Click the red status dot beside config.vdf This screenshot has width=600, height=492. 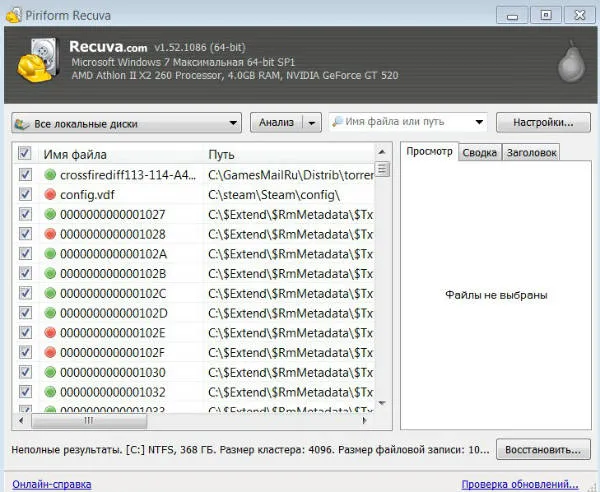coord(50,195)
